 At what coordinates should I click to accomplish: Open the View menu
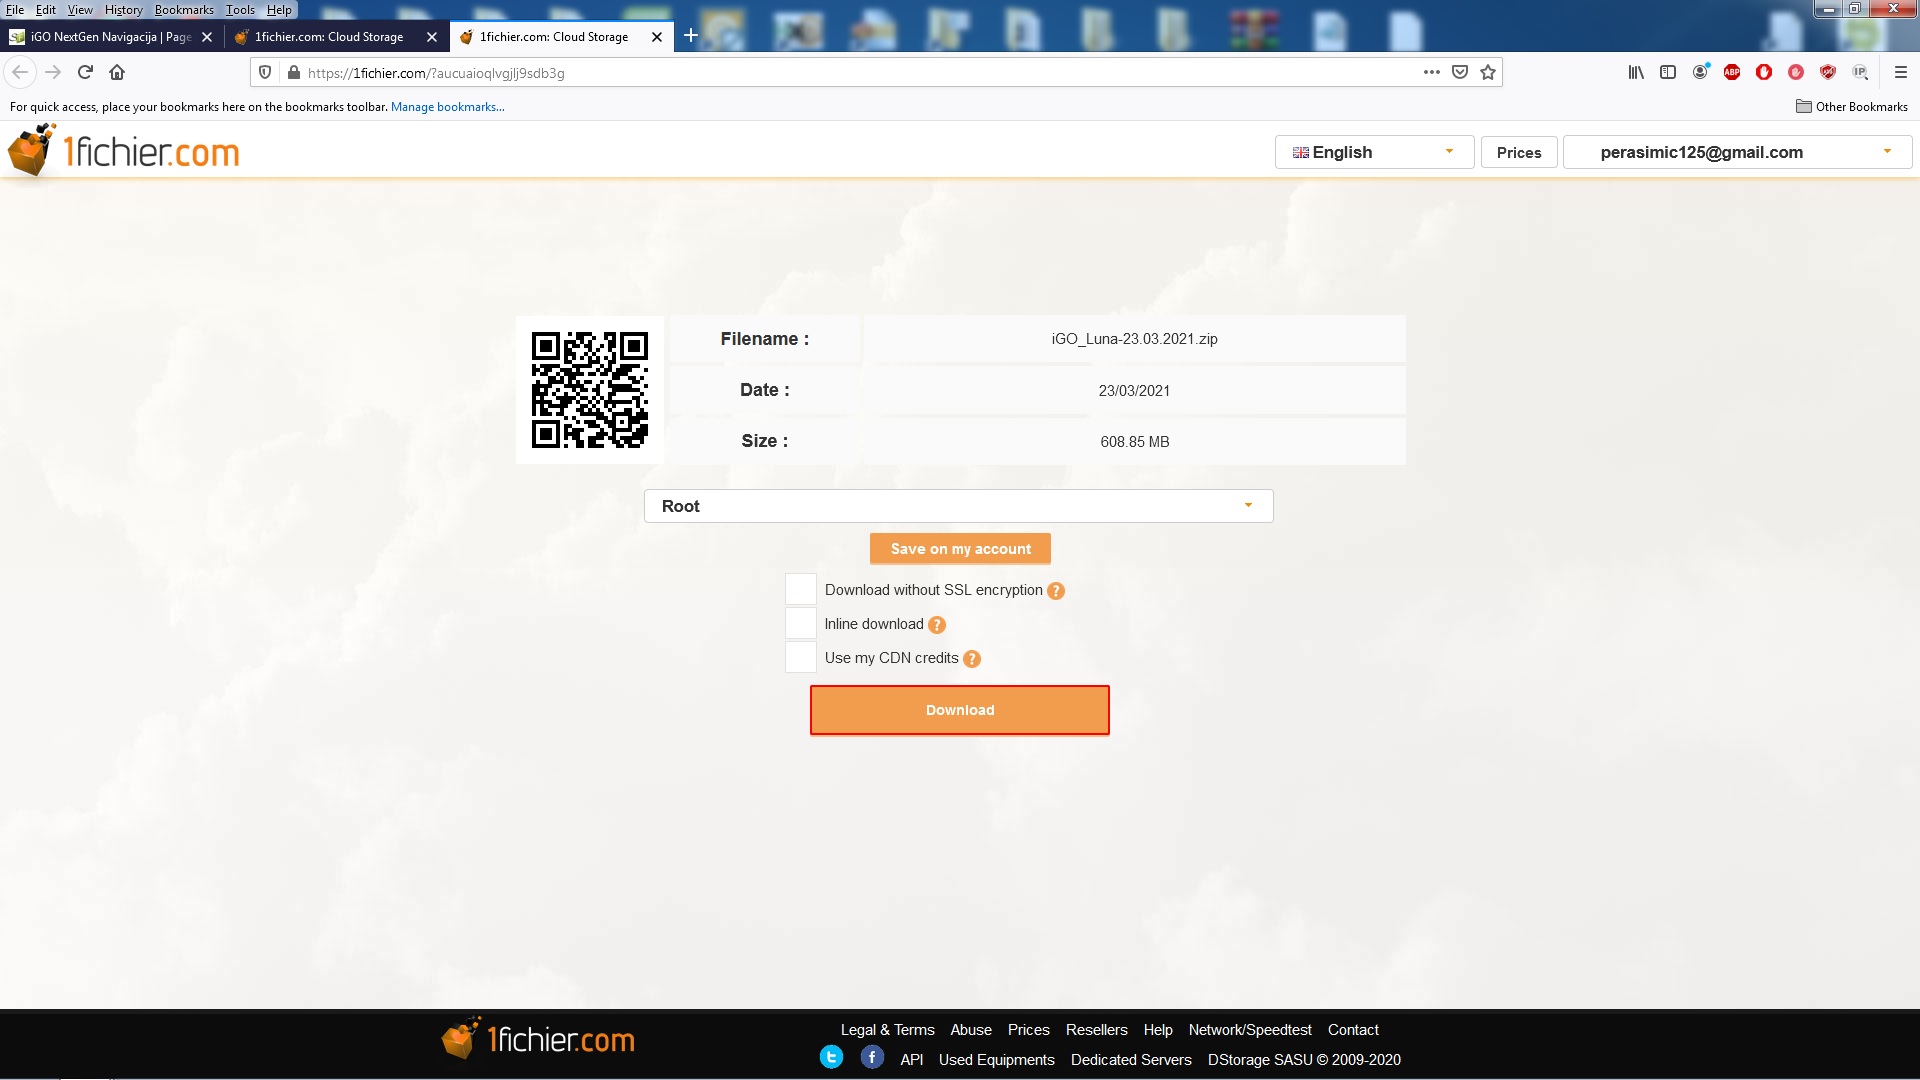(x=80, y=9)
